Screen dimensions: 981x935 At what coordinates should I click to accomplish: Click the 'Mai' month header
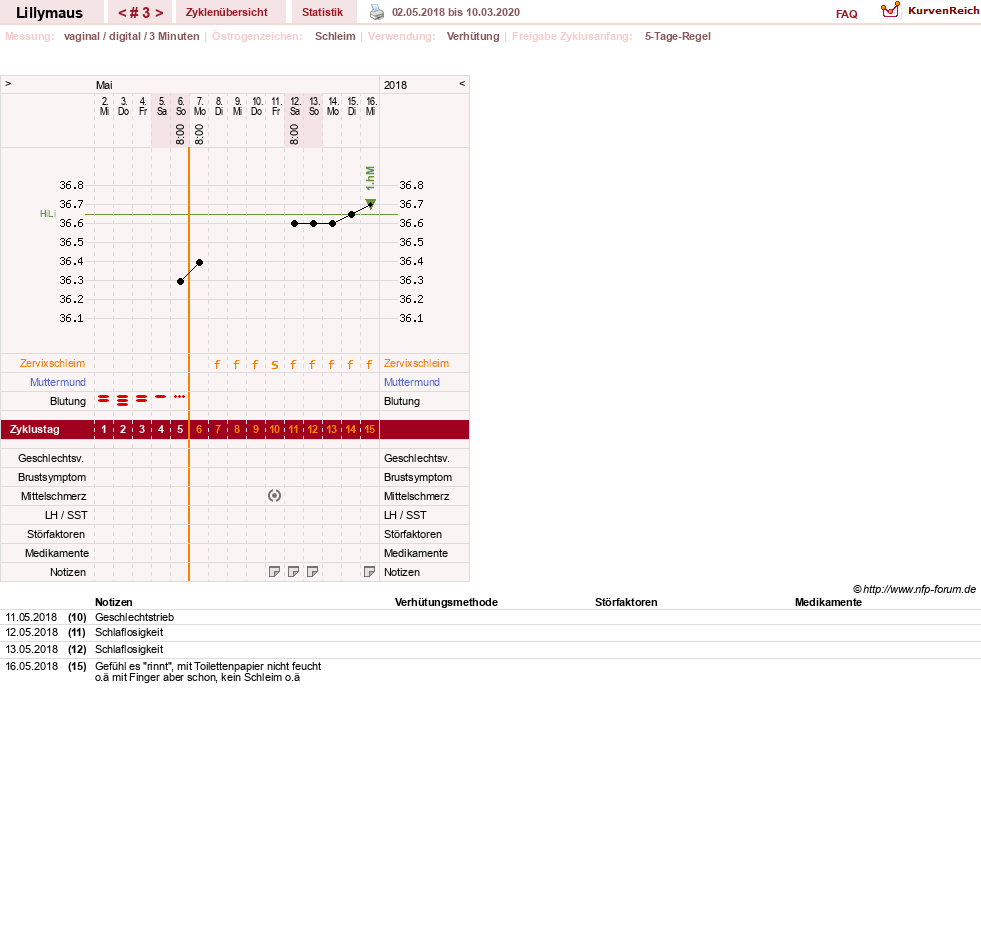[104, 84]
